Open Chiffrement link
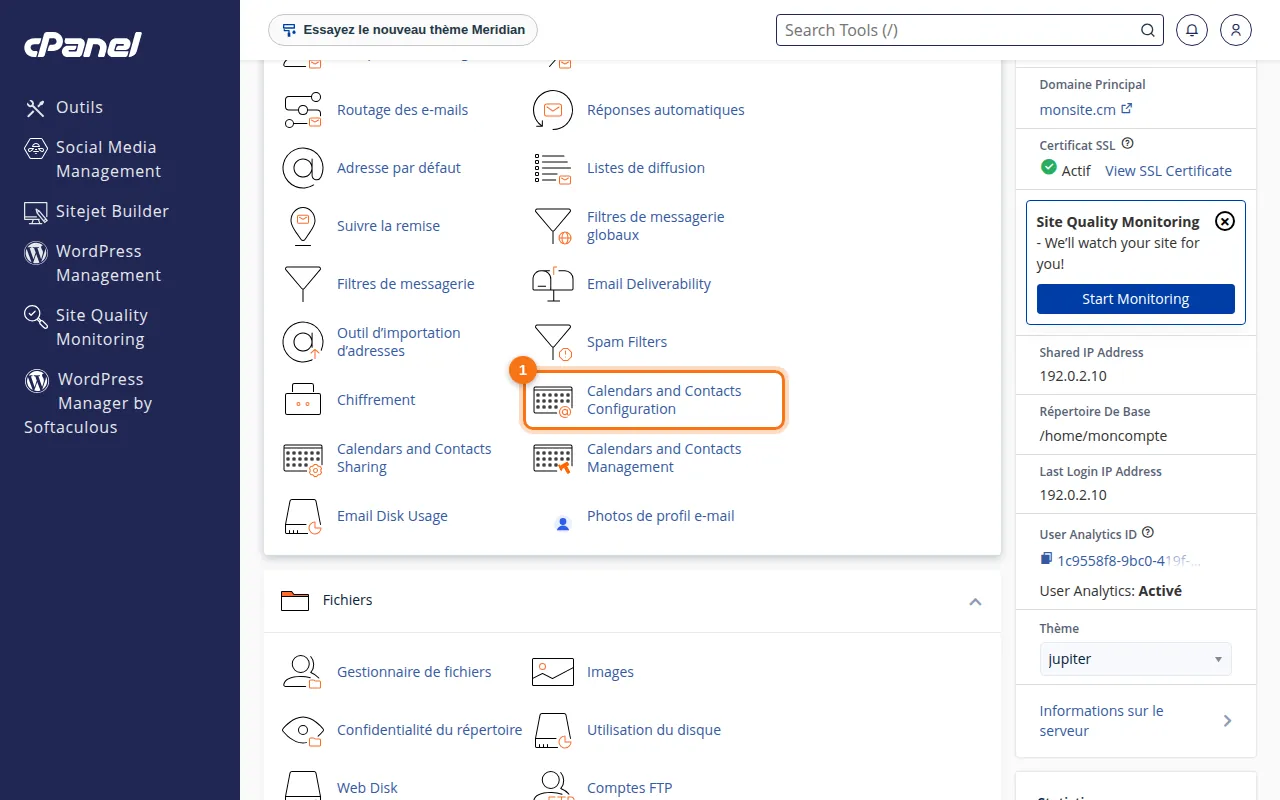Screen dimensions: 1280x800 (376, 400)
